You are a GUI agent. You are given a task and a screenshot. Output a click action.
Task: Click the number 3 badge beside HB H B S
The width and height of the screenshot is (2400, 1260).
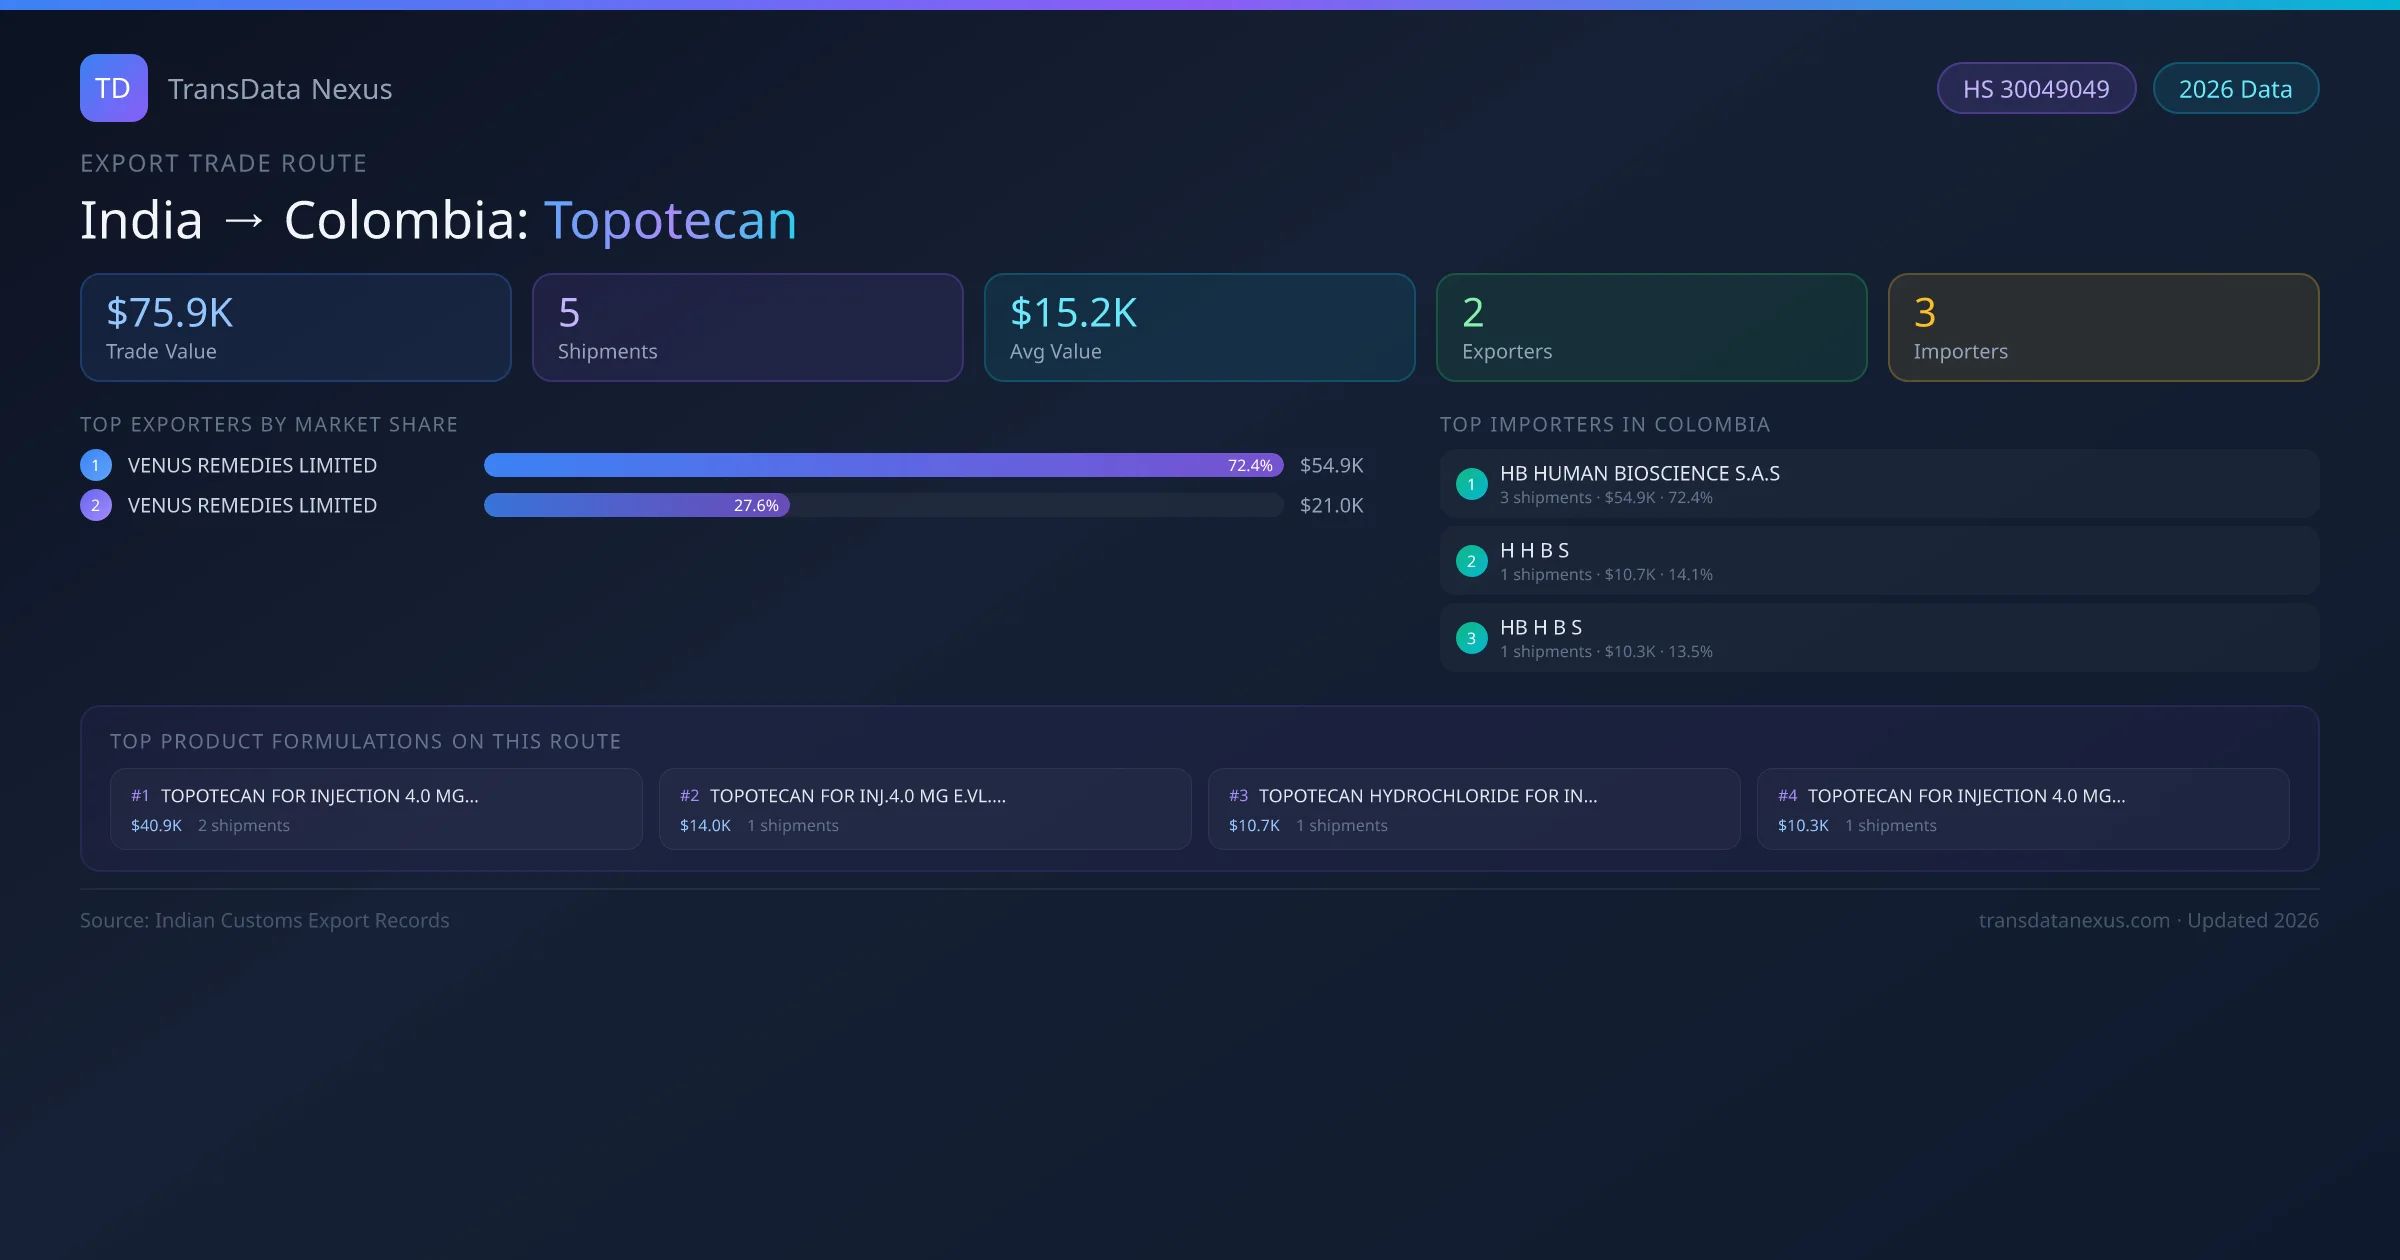[x=1471, y=637]
